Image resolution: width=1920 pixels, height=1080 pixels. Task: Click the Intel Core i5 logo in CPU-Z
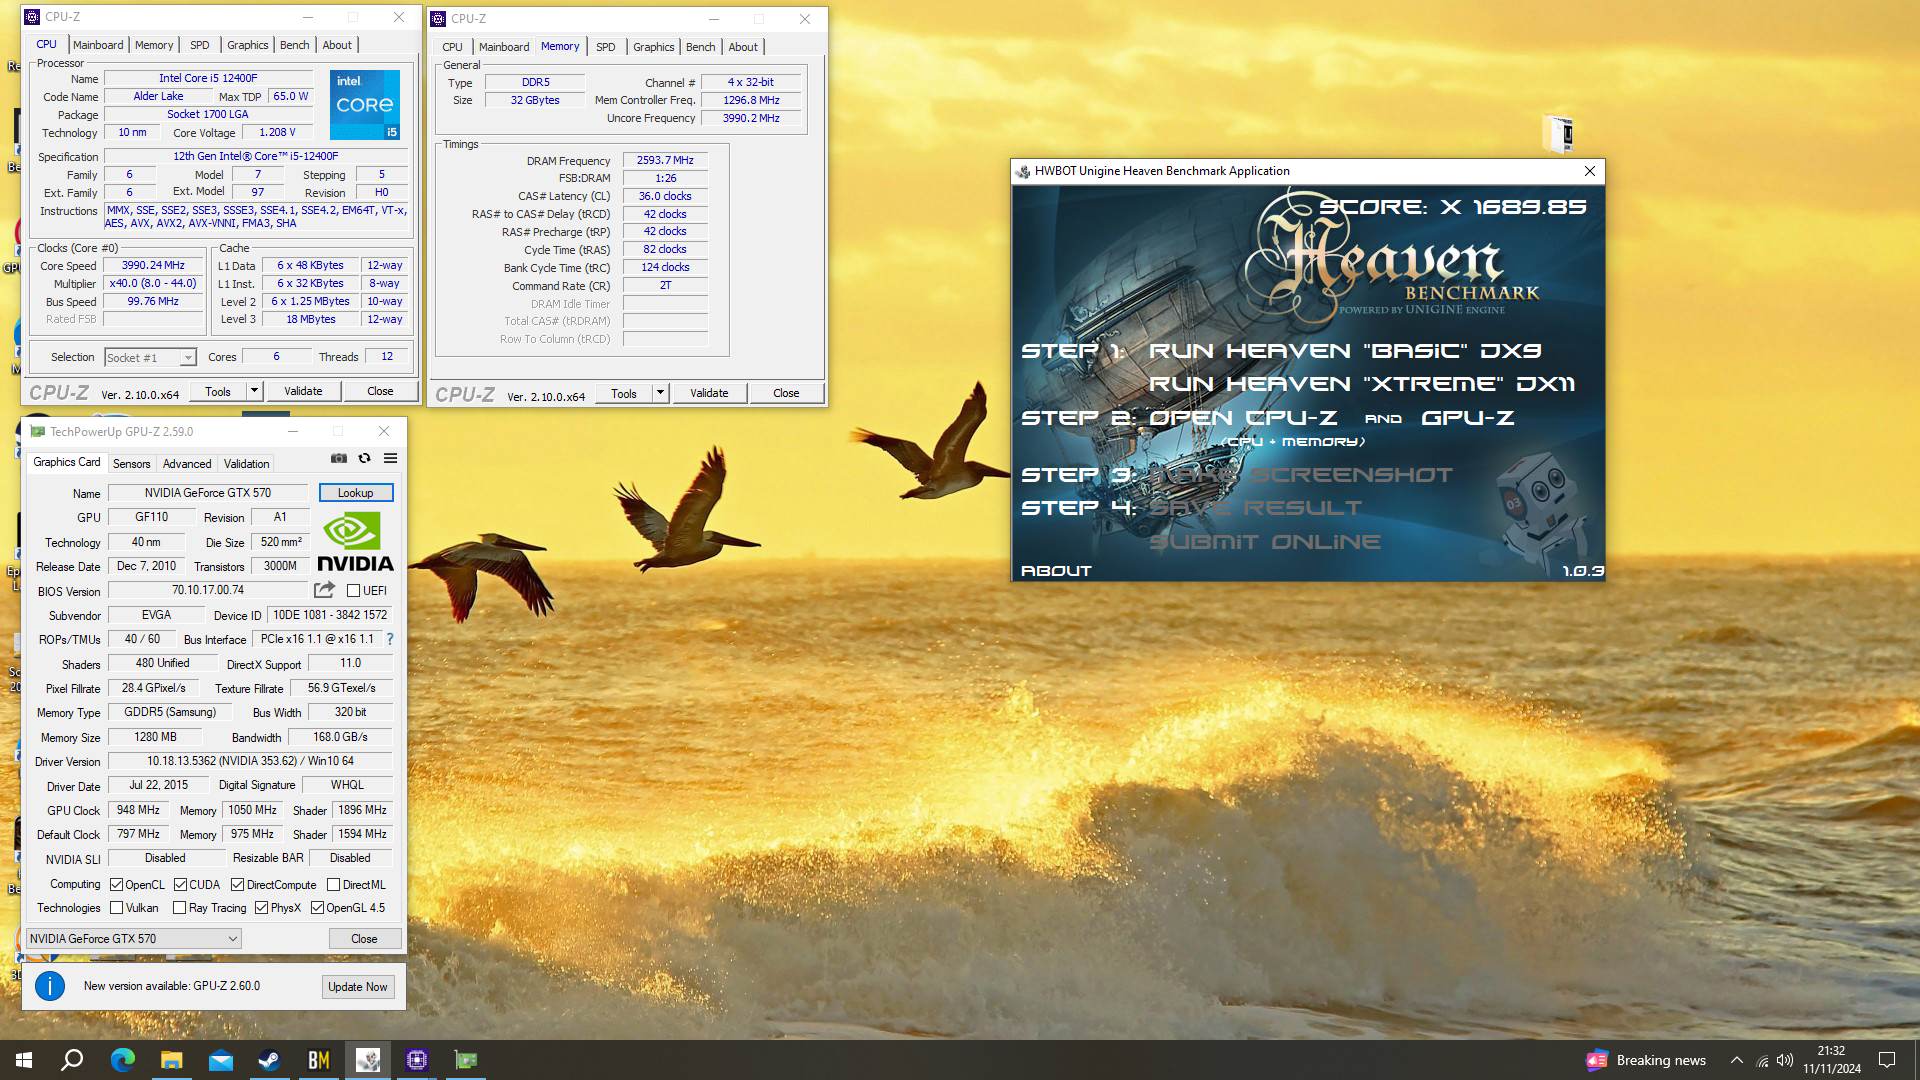[x=365, y=105]
